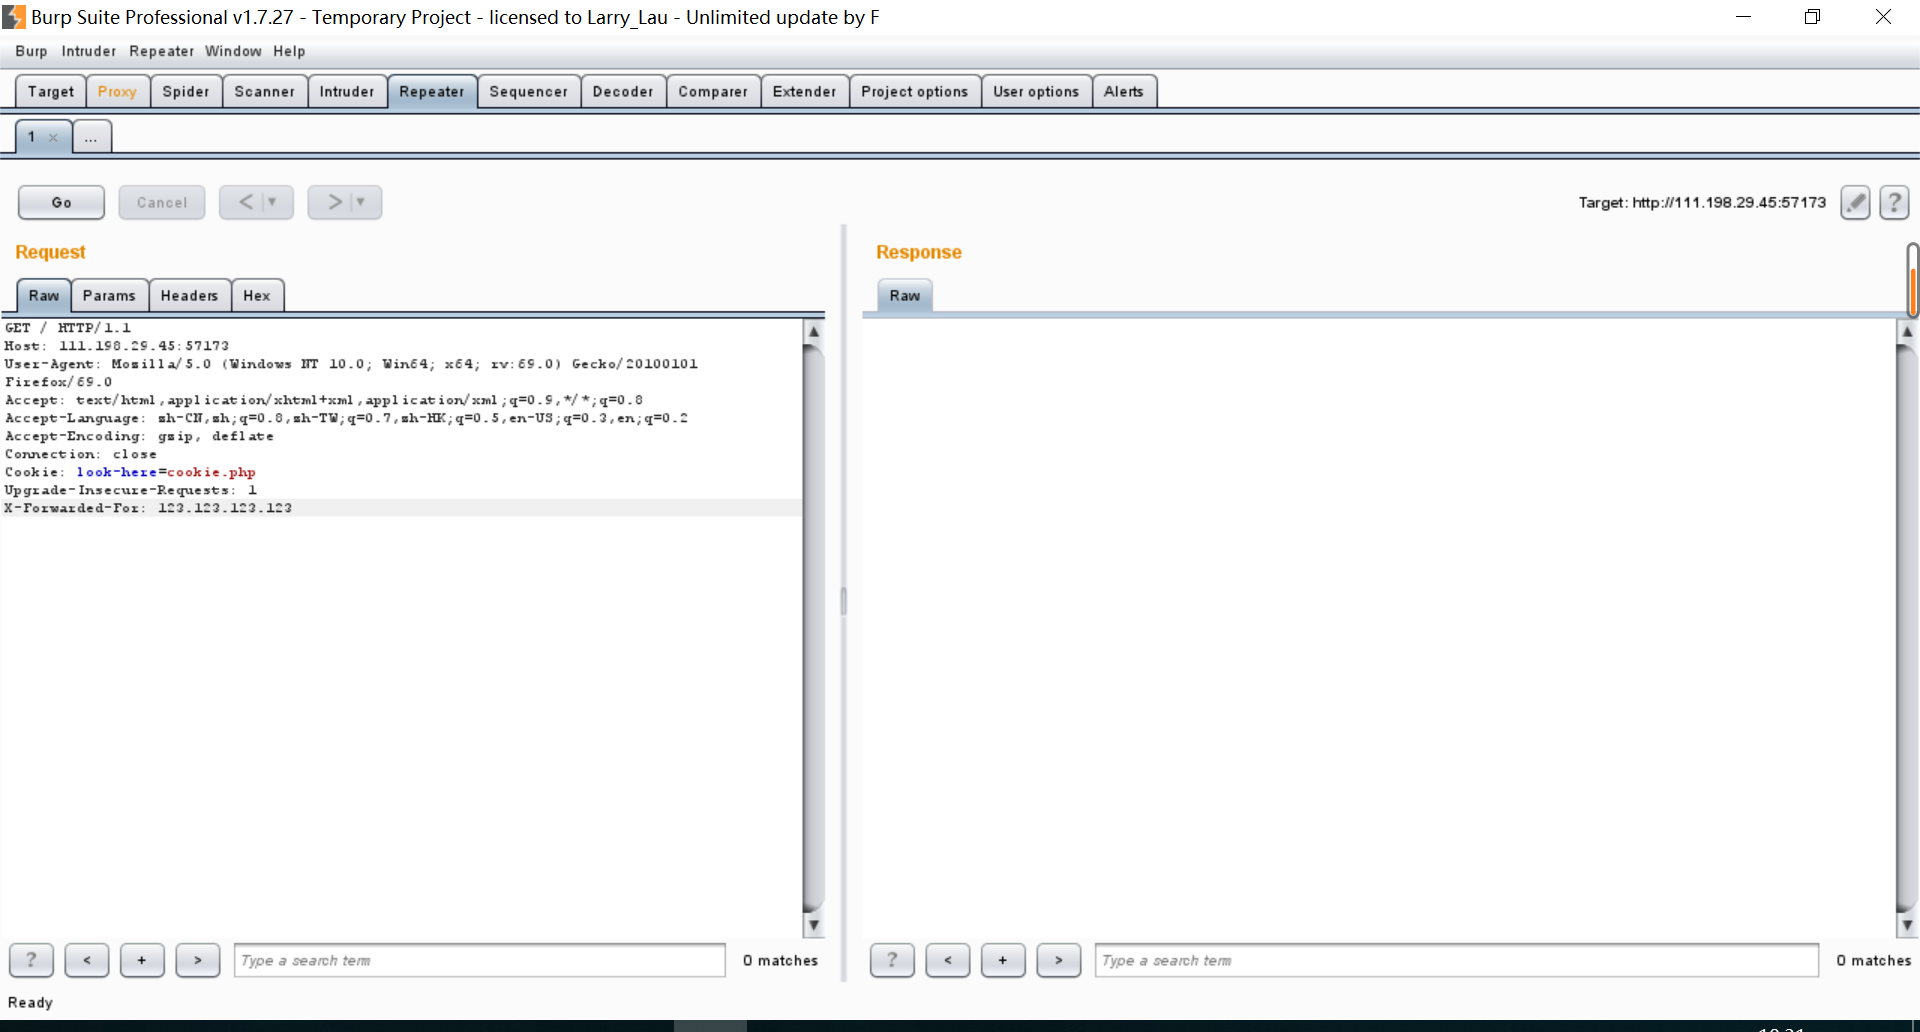1920x1032 pixels.
Task: Select the Repeater tool tab
Action: click(x=432, y=91)
